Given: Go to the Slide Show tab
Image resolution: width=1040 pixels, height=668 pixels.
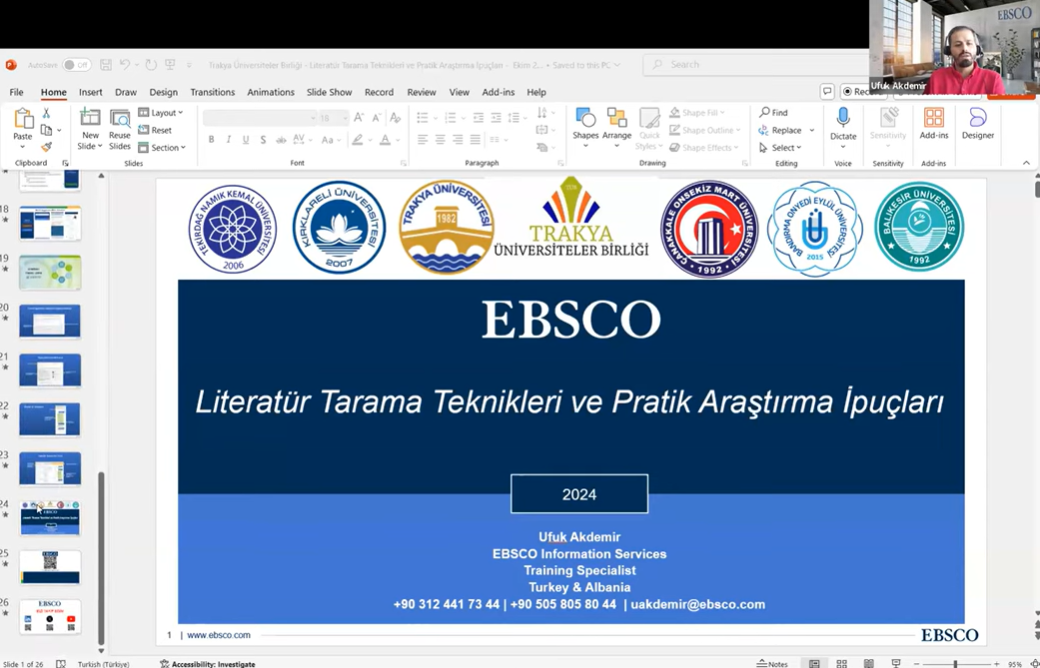Looking at the screenshot, I should tap(329, 92).
